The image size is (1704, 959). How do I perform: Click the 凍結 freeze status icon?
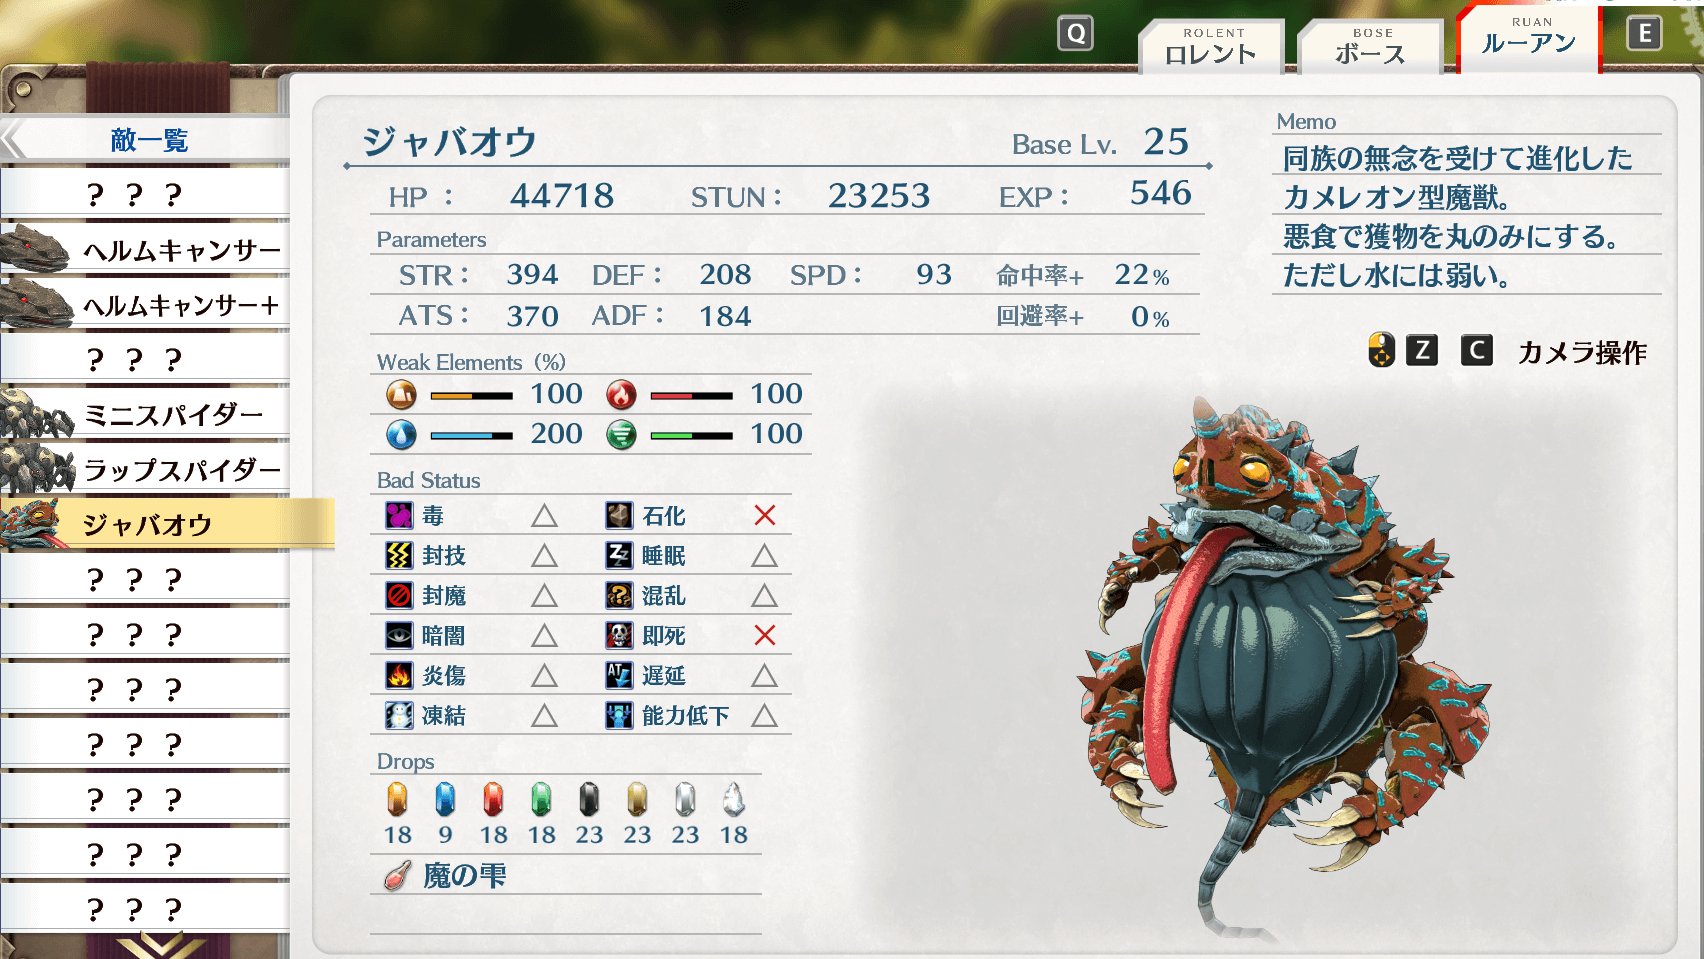399,716
